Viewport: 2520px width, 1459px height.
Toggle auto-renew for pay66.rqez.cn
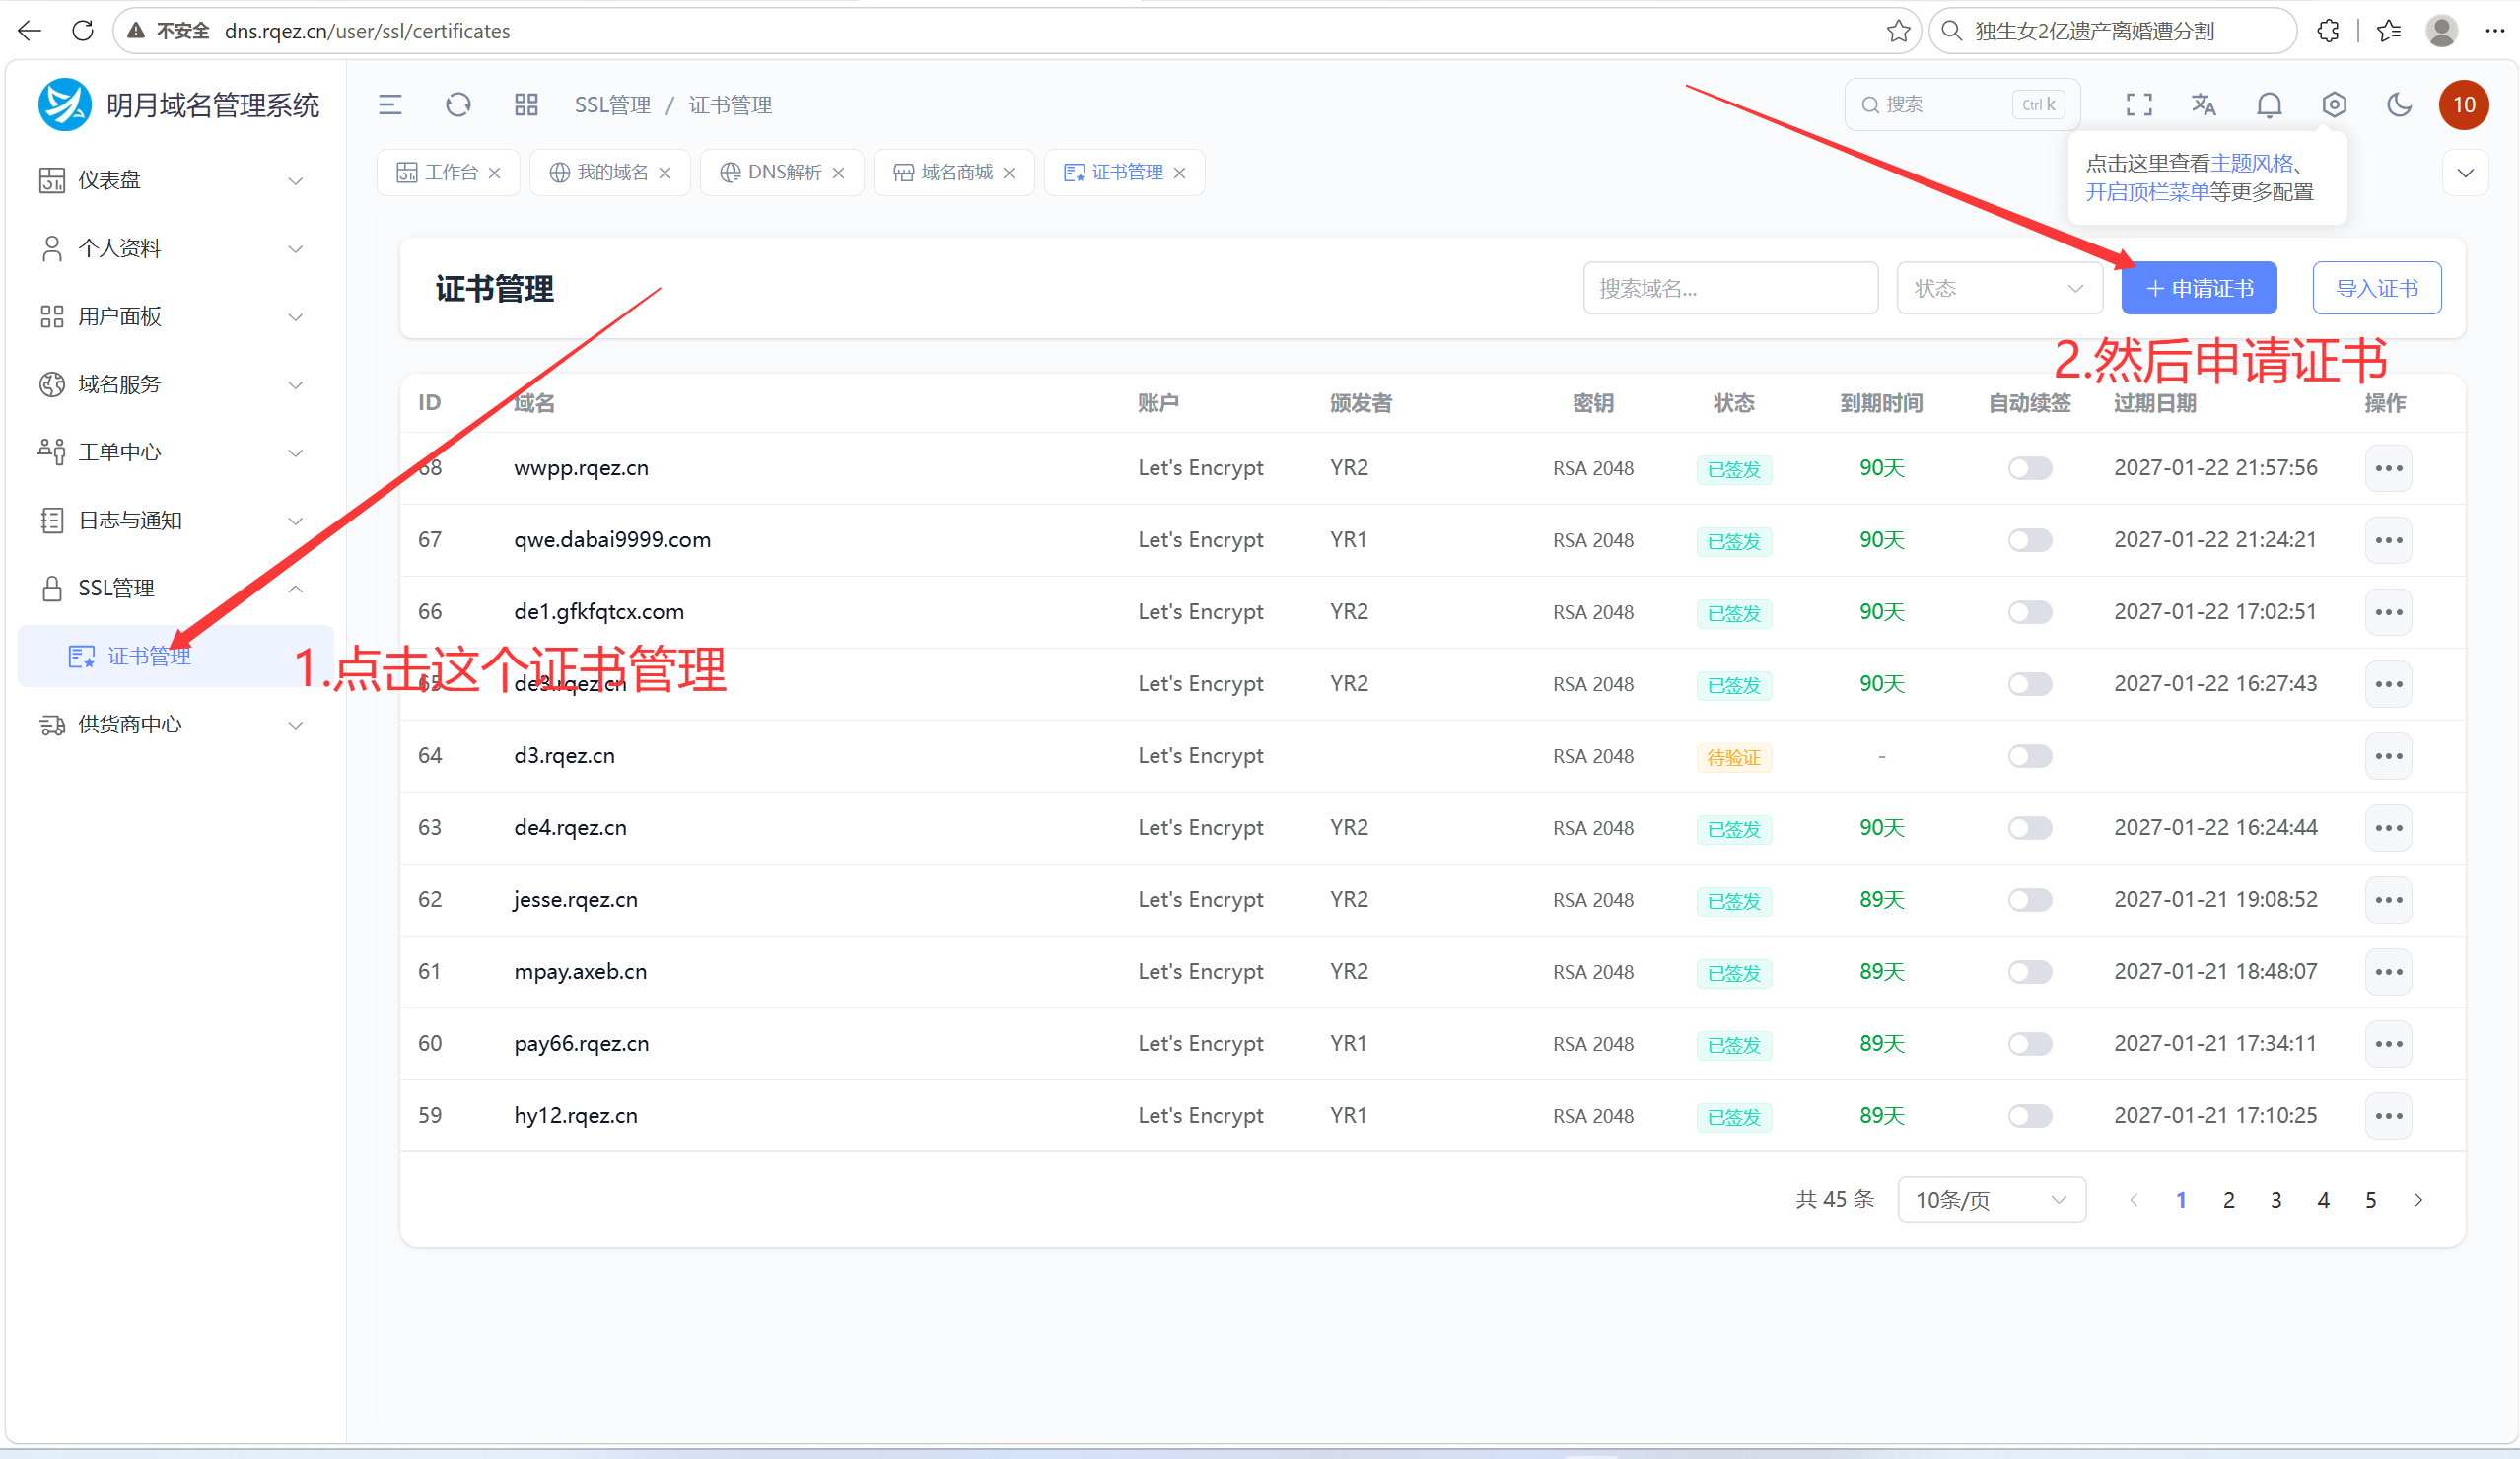click(2030, 1044)
